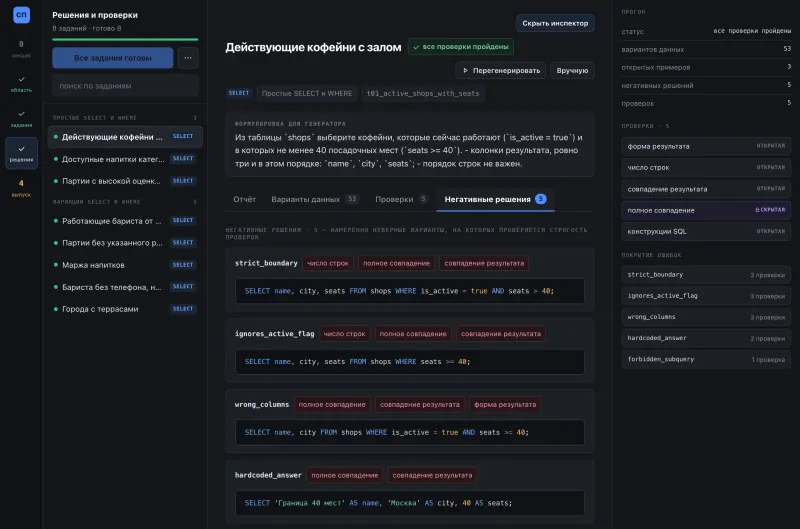Click strict_boundary coverage row

click(x=706, y=274)
